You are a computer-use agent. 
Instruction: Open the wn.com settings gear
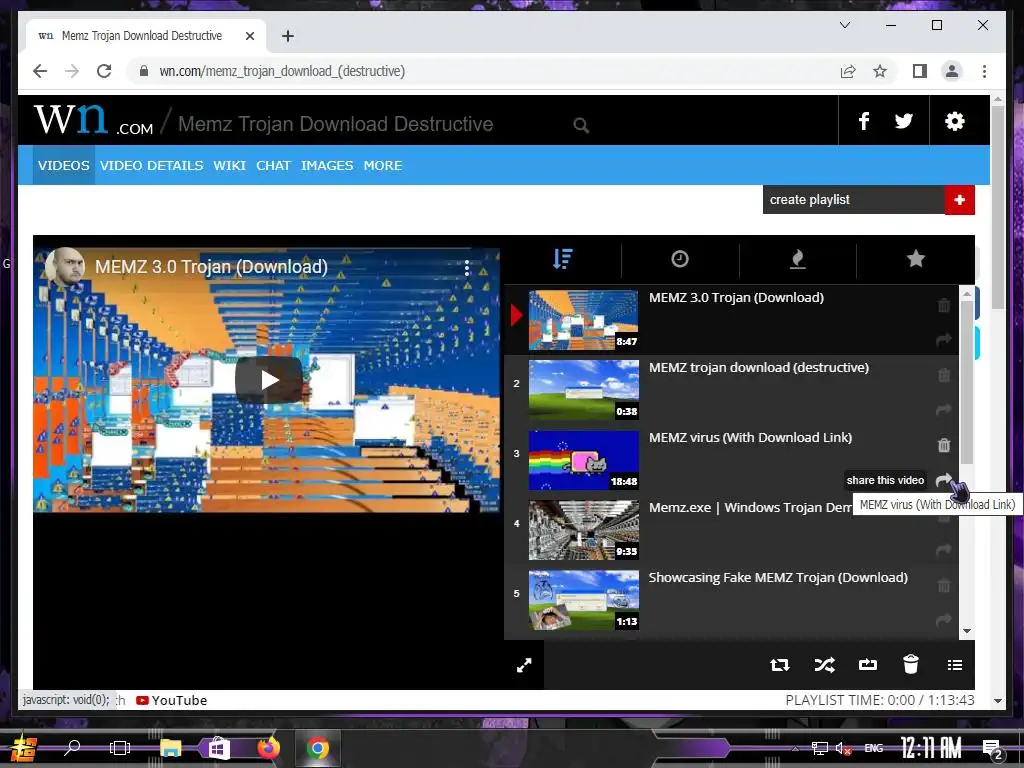click(954, 121)
